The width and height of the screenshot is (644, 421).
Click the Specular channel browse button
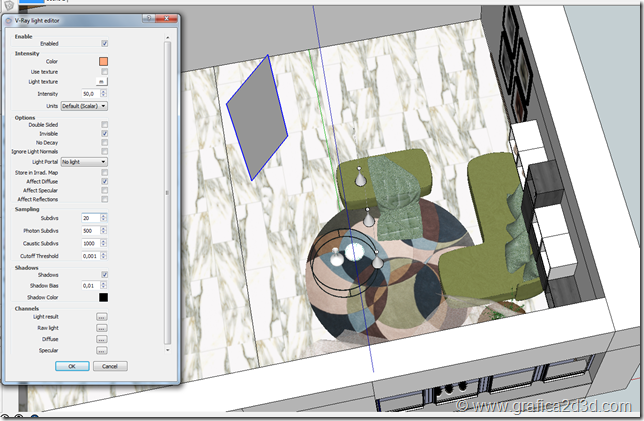101,351
